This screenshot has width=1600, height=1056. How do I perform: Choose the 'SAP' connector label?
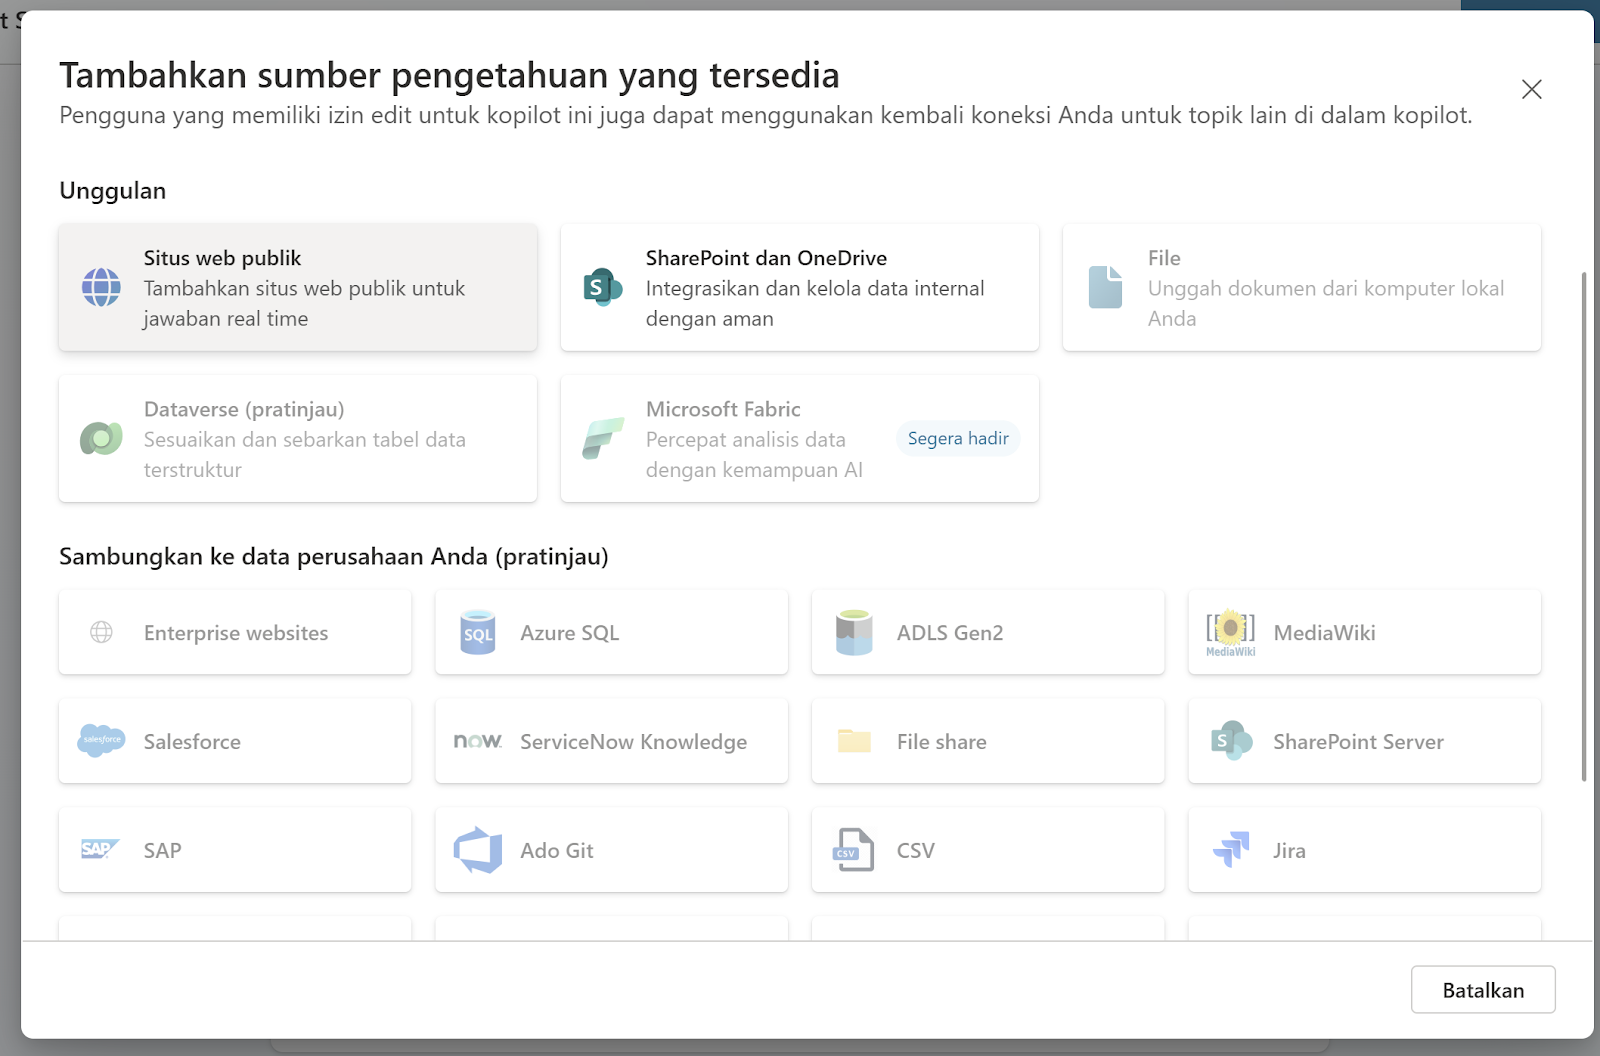[162, 851]
